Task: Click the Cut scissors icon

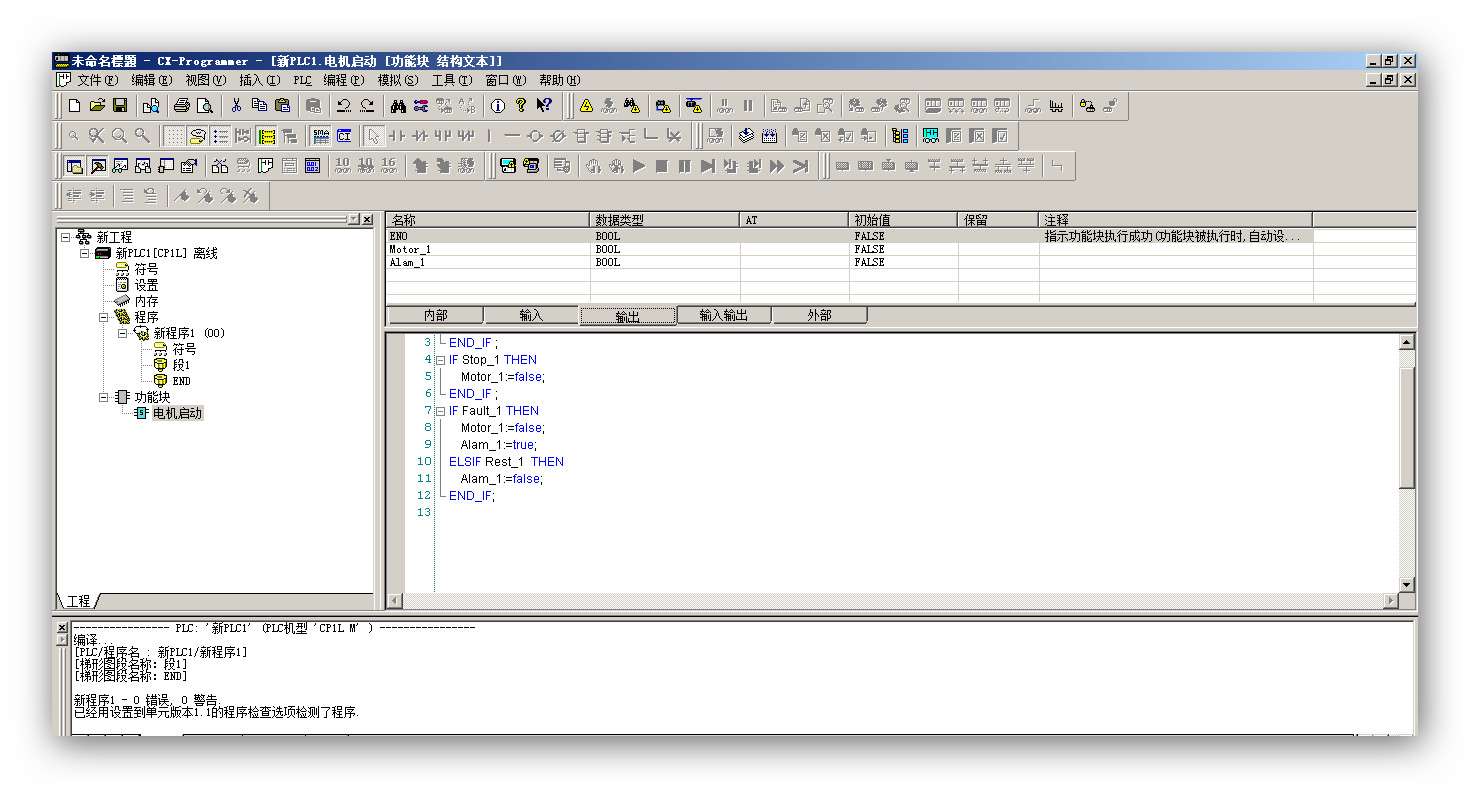Action: point(236,106)
